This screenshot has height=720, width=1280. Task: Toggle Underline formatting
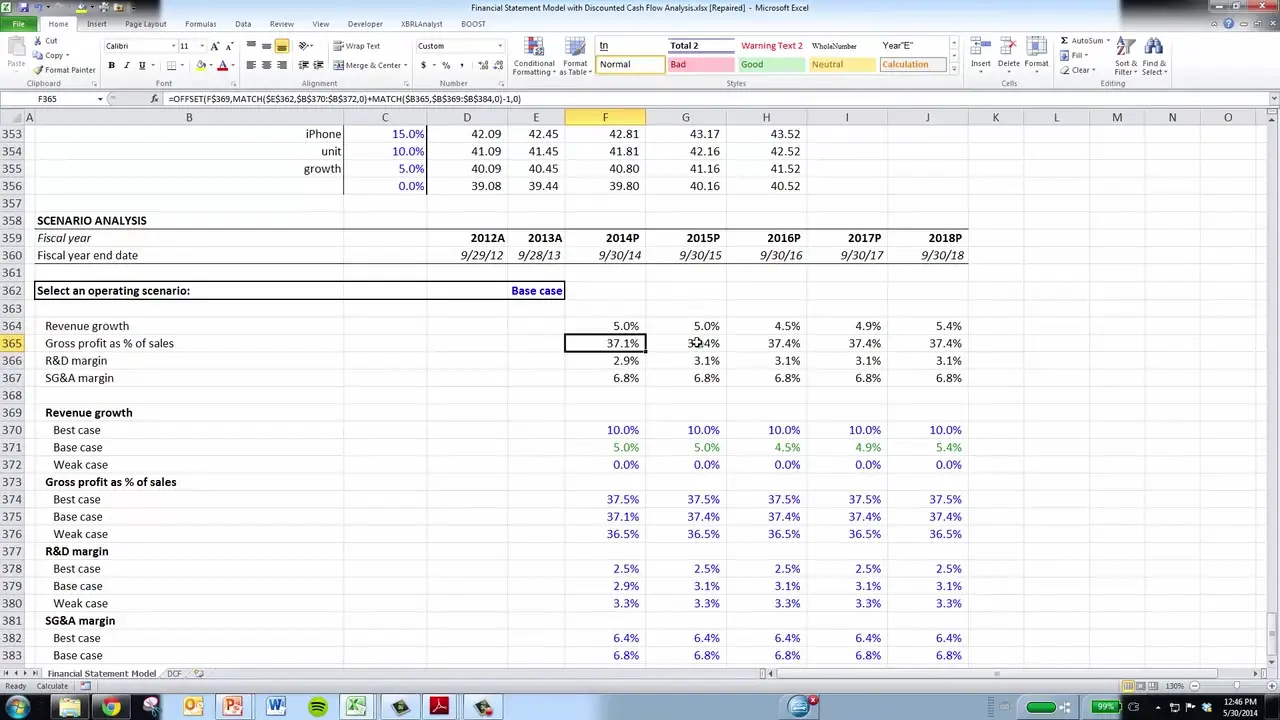[x=141, y=65]
